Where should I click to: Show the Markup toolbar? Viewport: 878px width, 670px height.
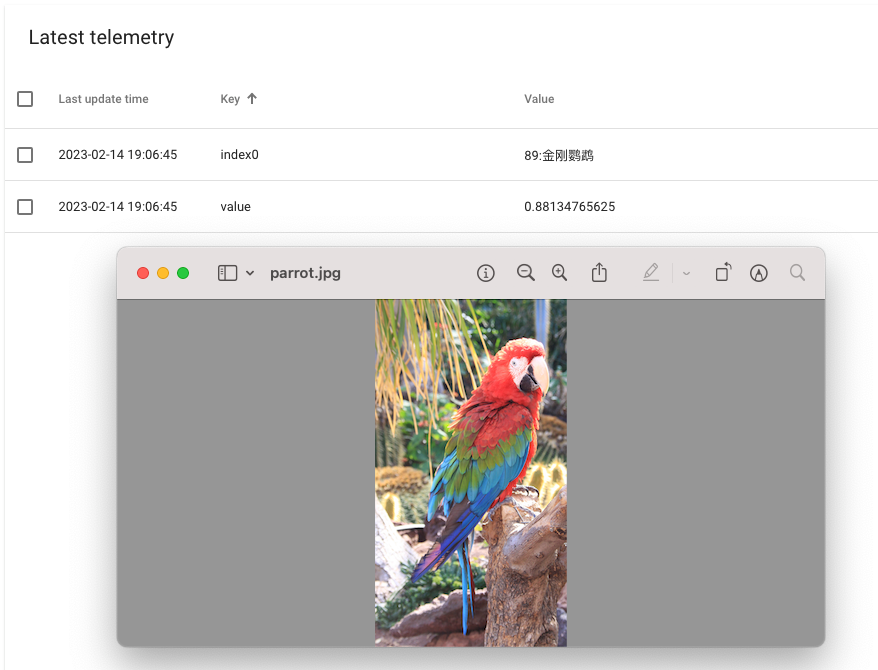[758, 273]
